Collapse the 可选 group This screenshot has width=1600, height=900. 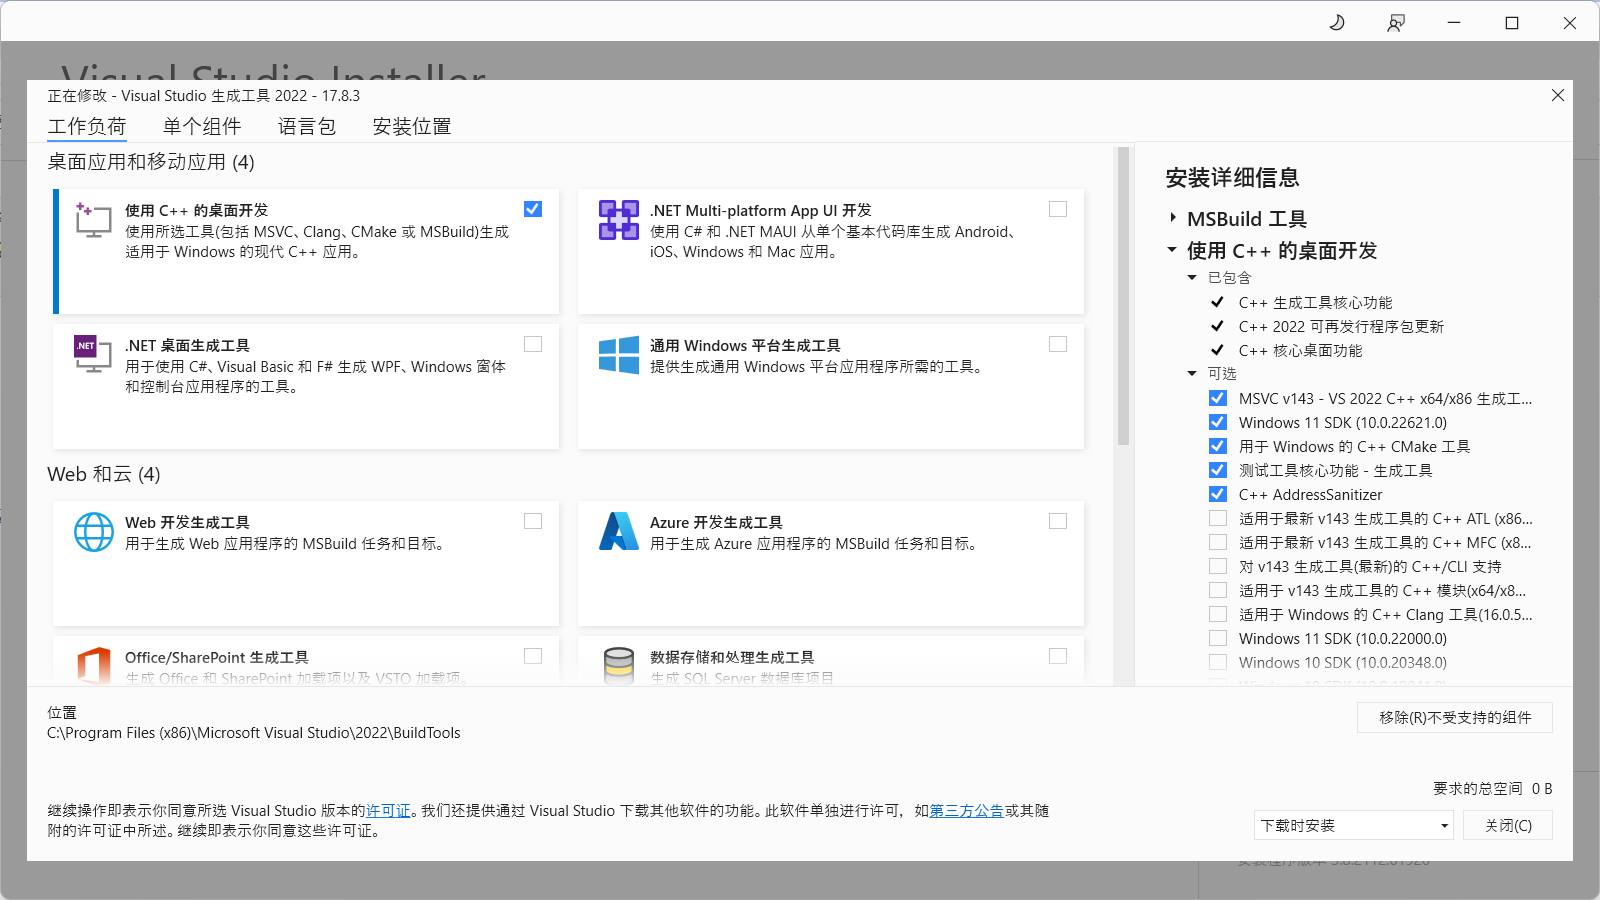1192,373
